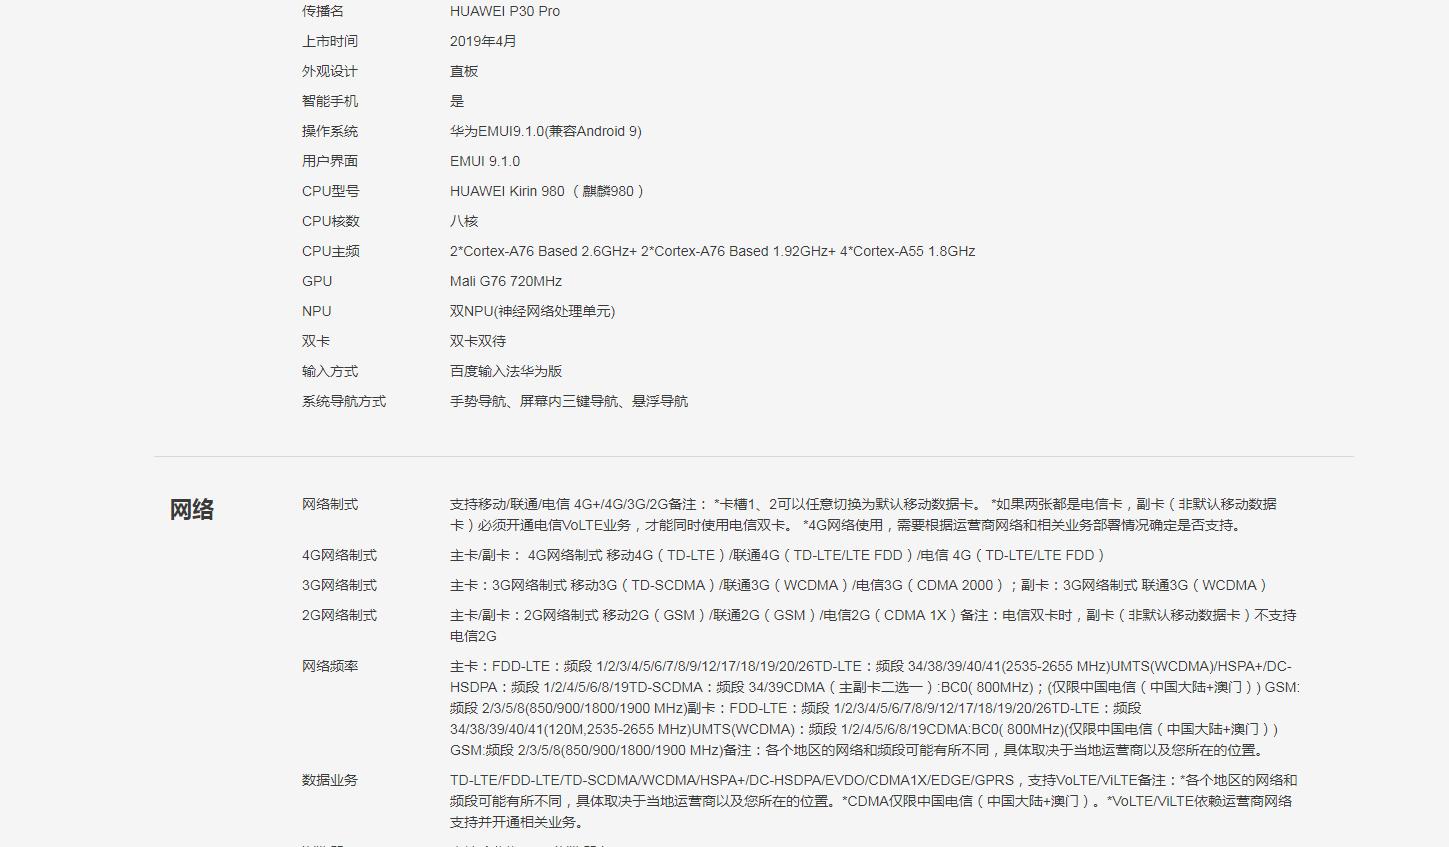1449x847 pixels.
Task: Select the 网络制式 row label
Action: 331,504
